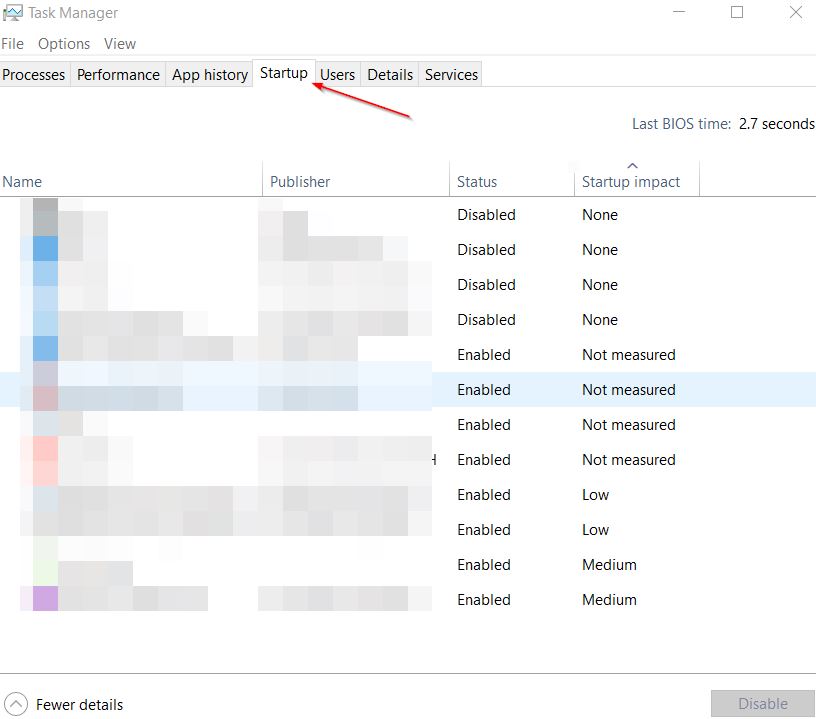
Task: Click the Fewer details chevron circle icon
Action: tap(16, 704)
